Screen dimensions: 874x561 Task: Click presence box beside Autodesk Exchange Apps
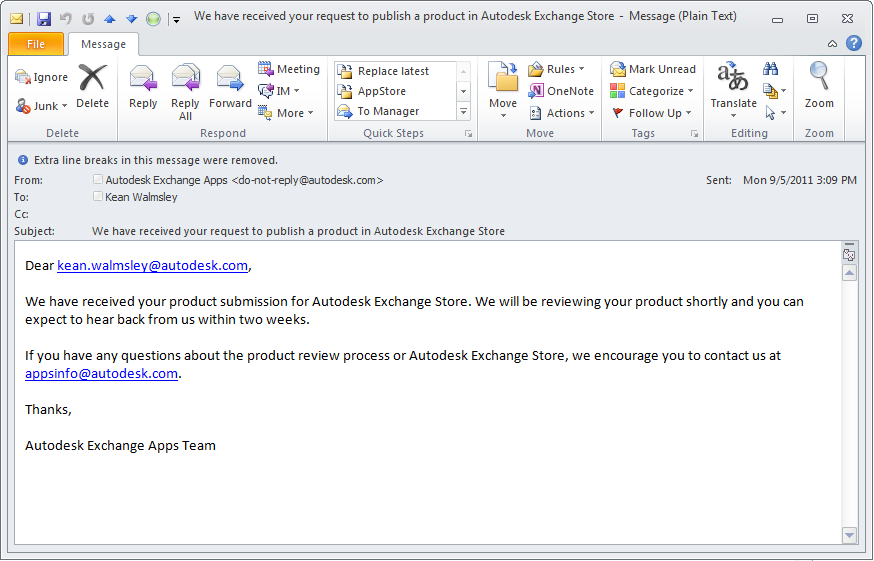97,180
